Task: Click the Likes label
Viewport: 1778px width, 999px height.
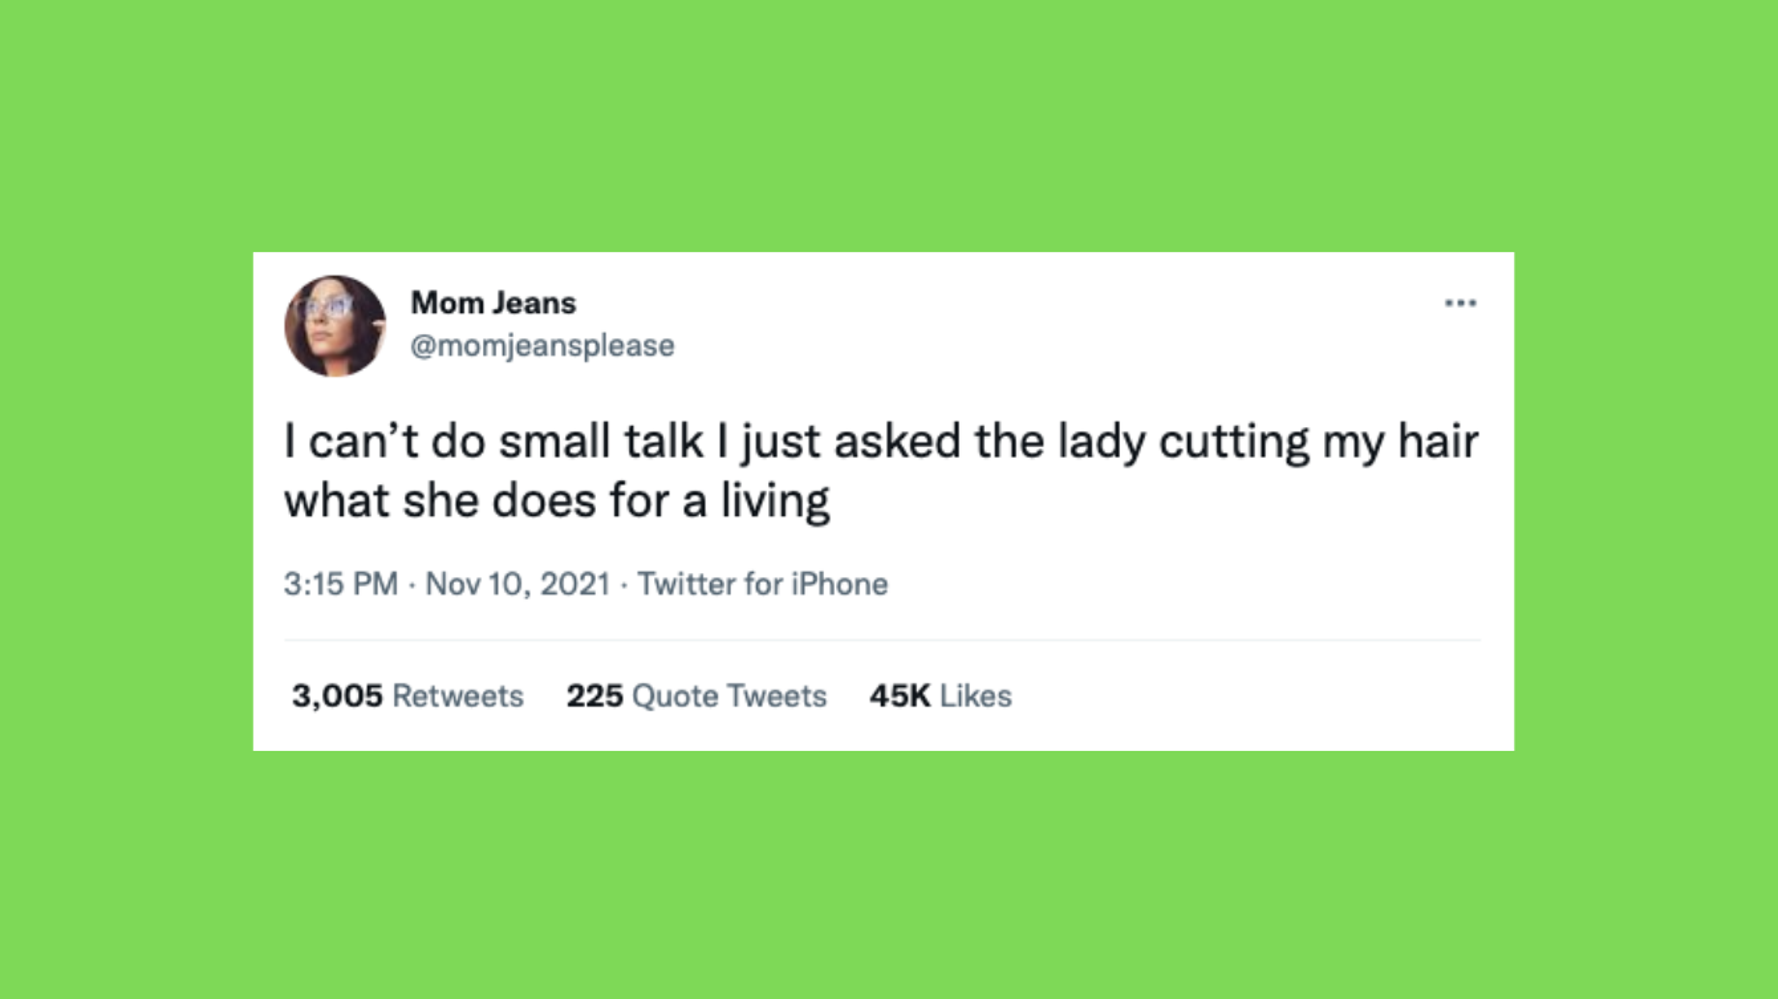Action: point(975,696)
